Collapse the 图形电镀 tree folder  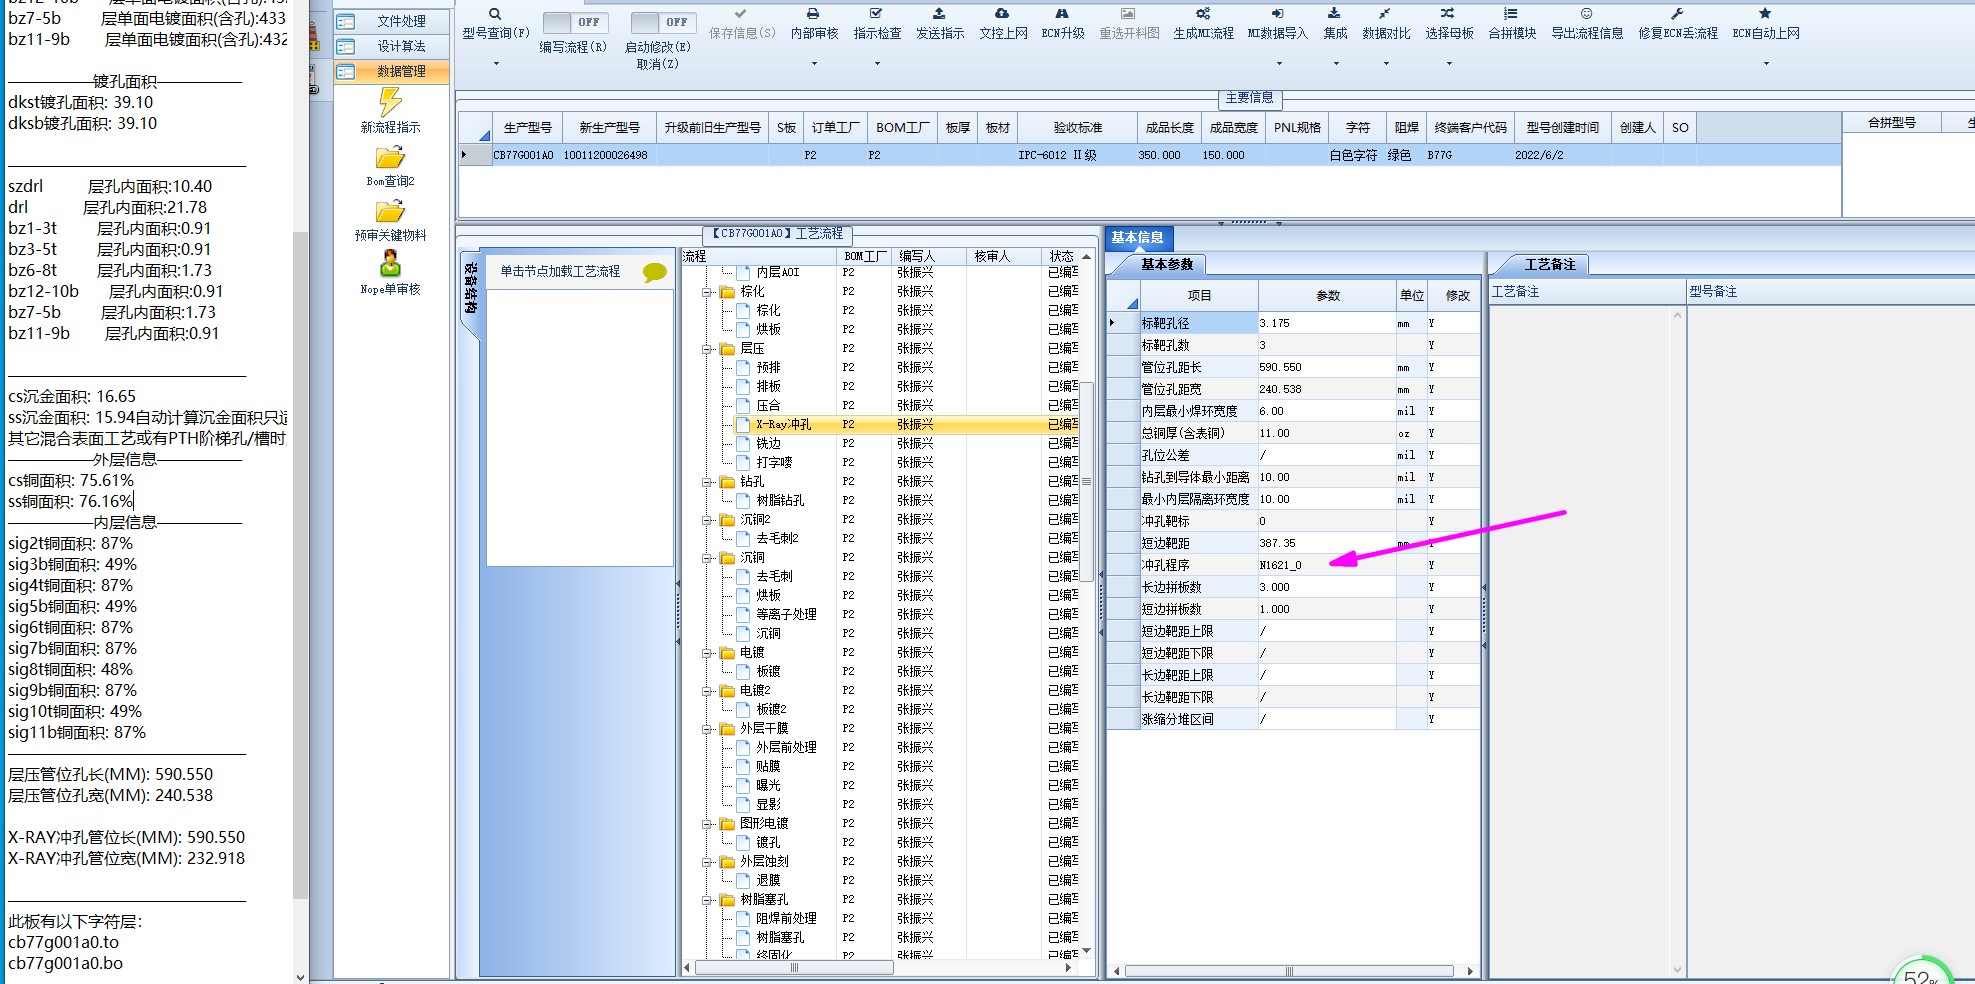[x=707, y=824]
